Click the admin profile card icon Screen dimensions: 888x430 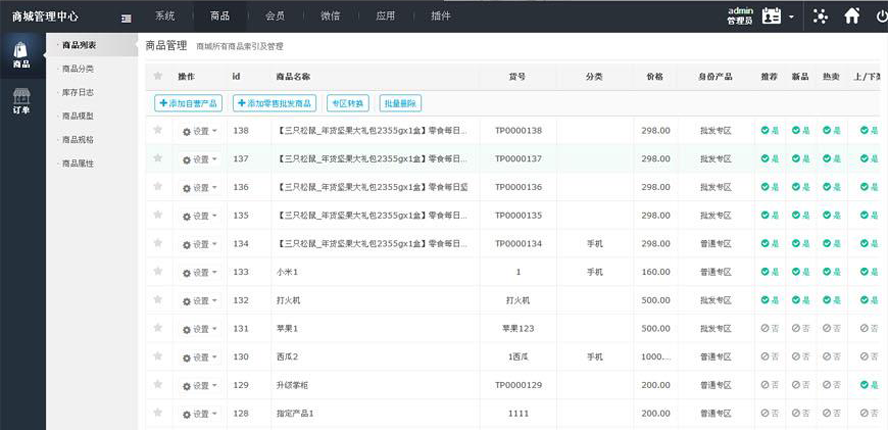(771, 16)
